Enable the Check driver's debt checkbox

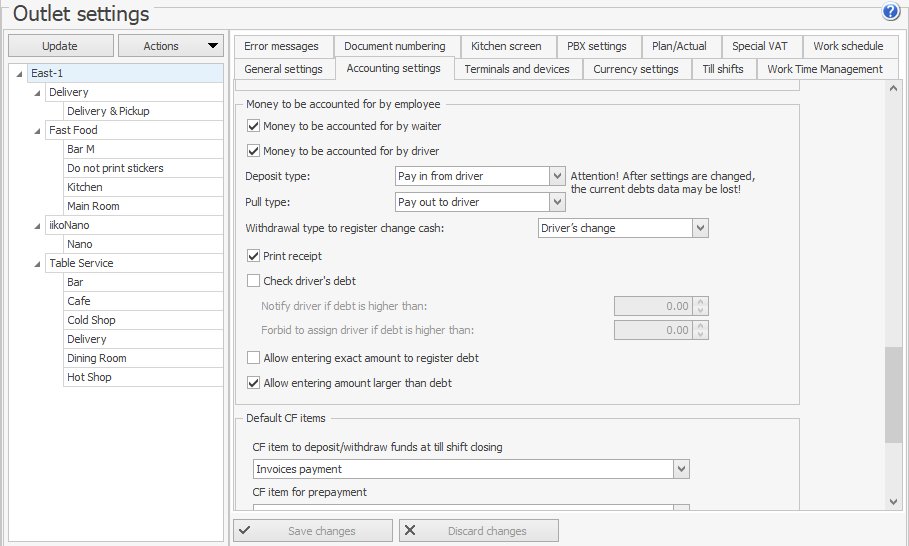[x=253, y=281]
